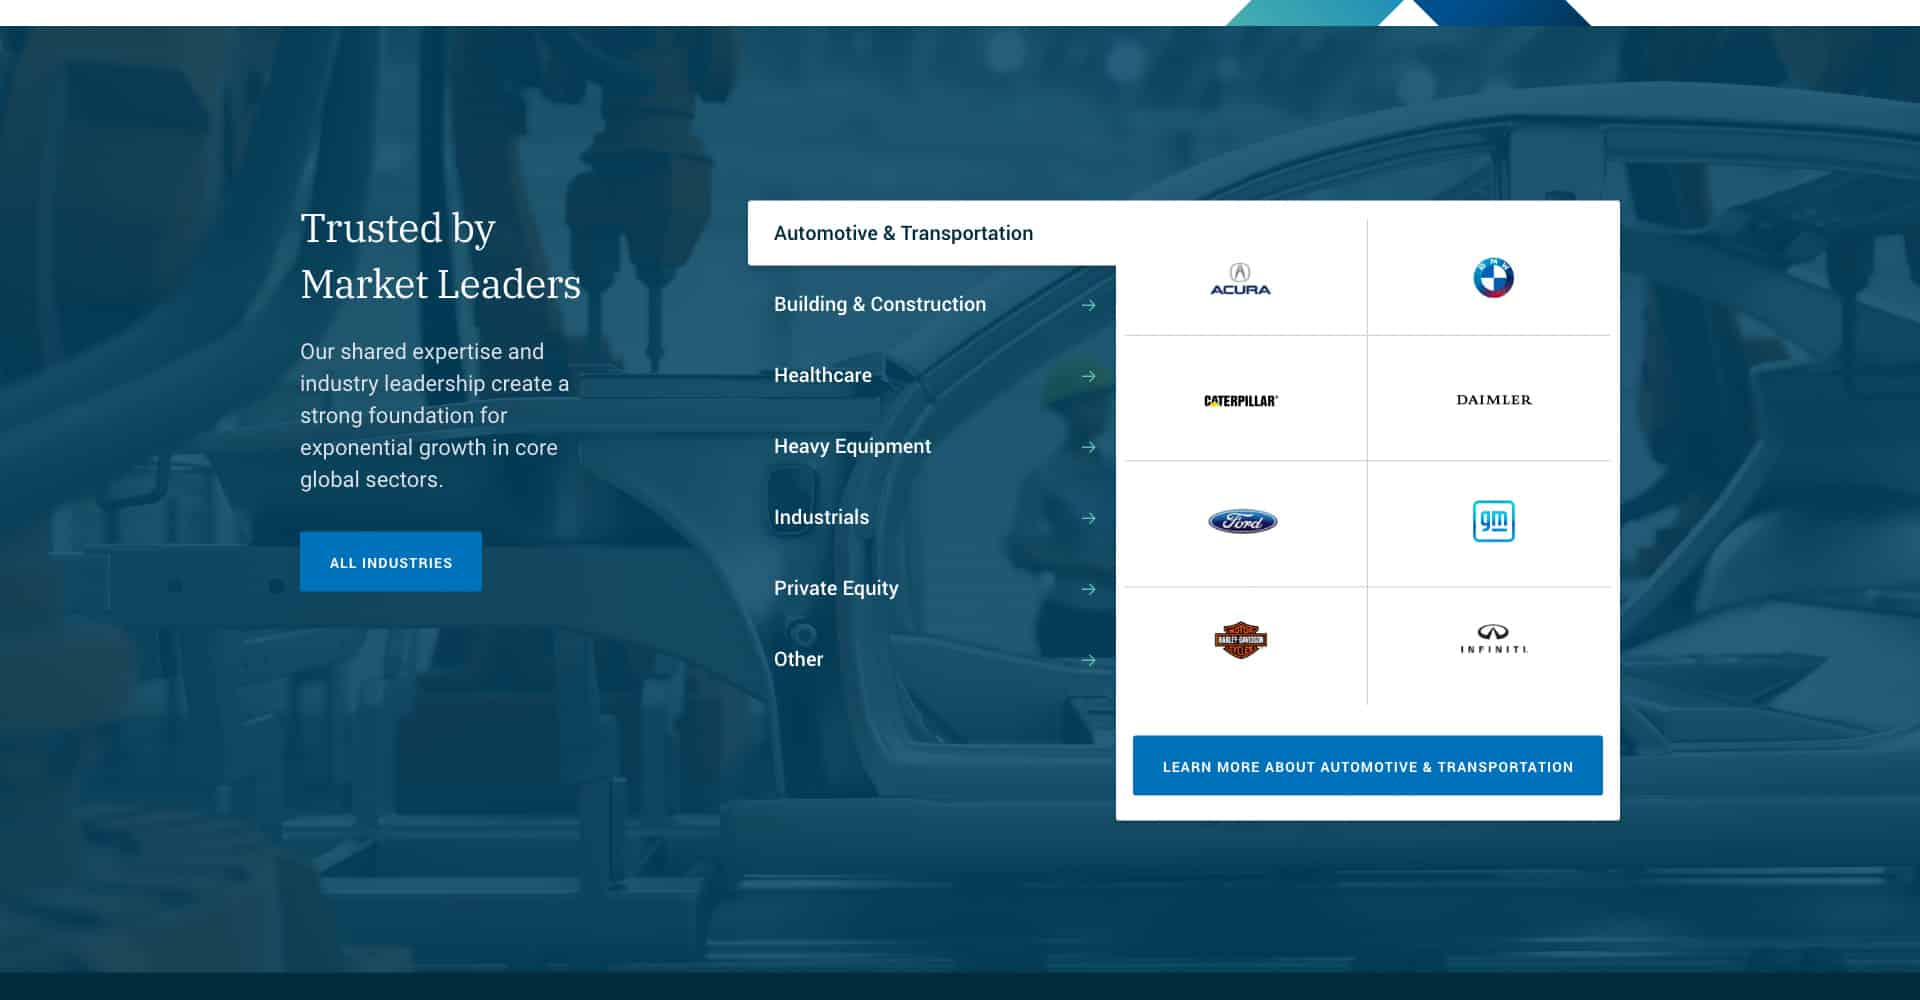Click arrow next to Private Equity
This screenshot has width=1920, height=1000.
1089,589
